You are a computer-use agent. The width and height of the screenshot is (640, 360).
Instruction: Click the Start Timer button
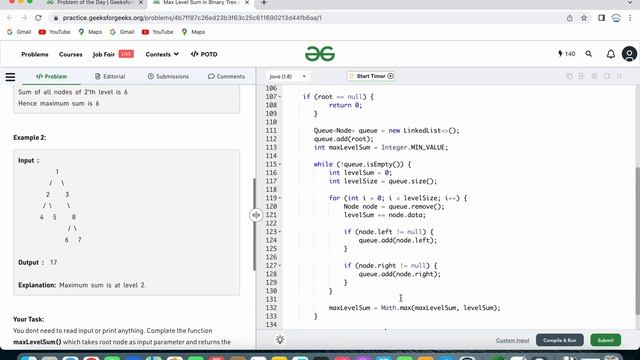pos(371,76)
